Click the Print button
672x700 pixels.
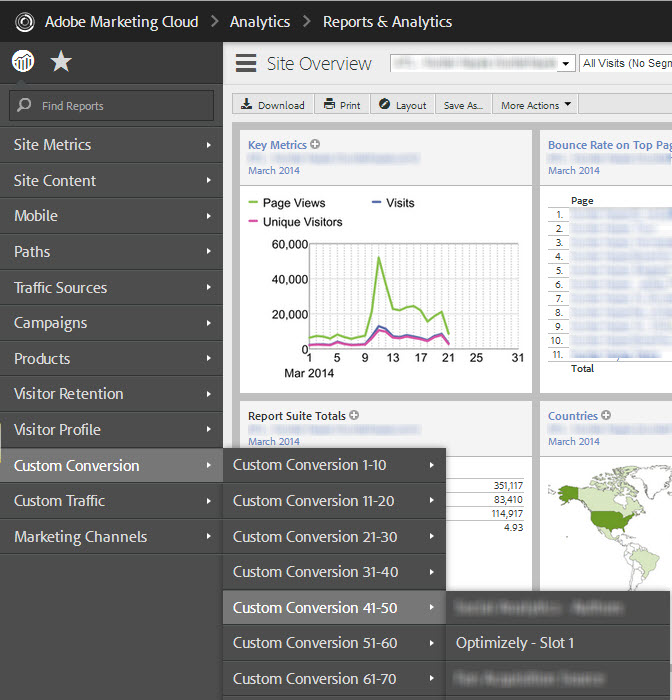pos(342,104)
